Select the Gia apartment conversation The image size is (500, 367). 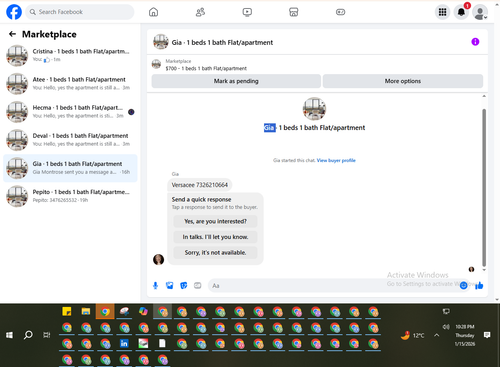(70, 168)
